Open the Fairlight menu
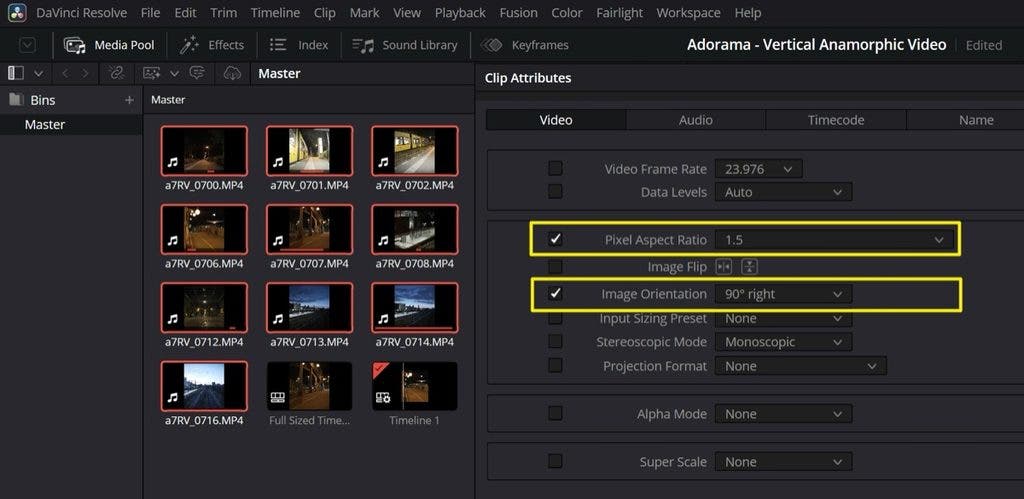1024x499 pixels. coord(619,12)
